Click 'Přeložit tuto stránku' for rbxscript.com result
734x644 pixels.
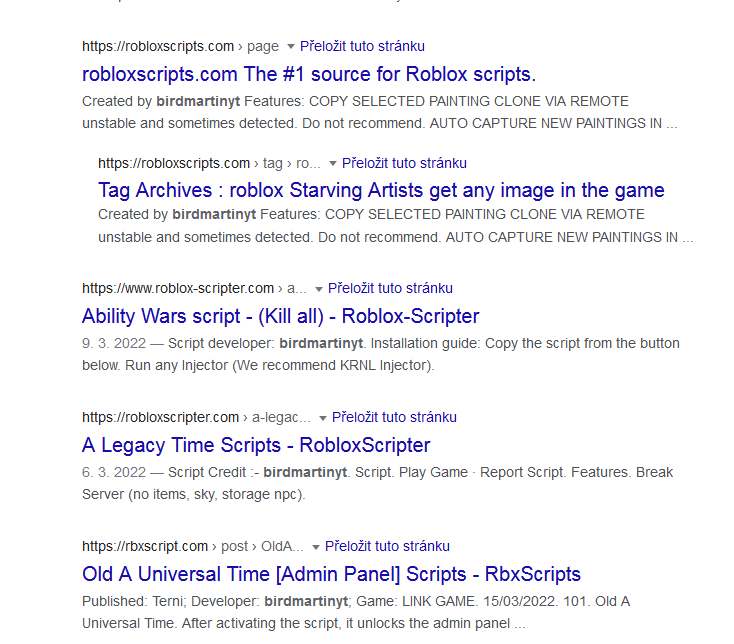pos(387,546)
